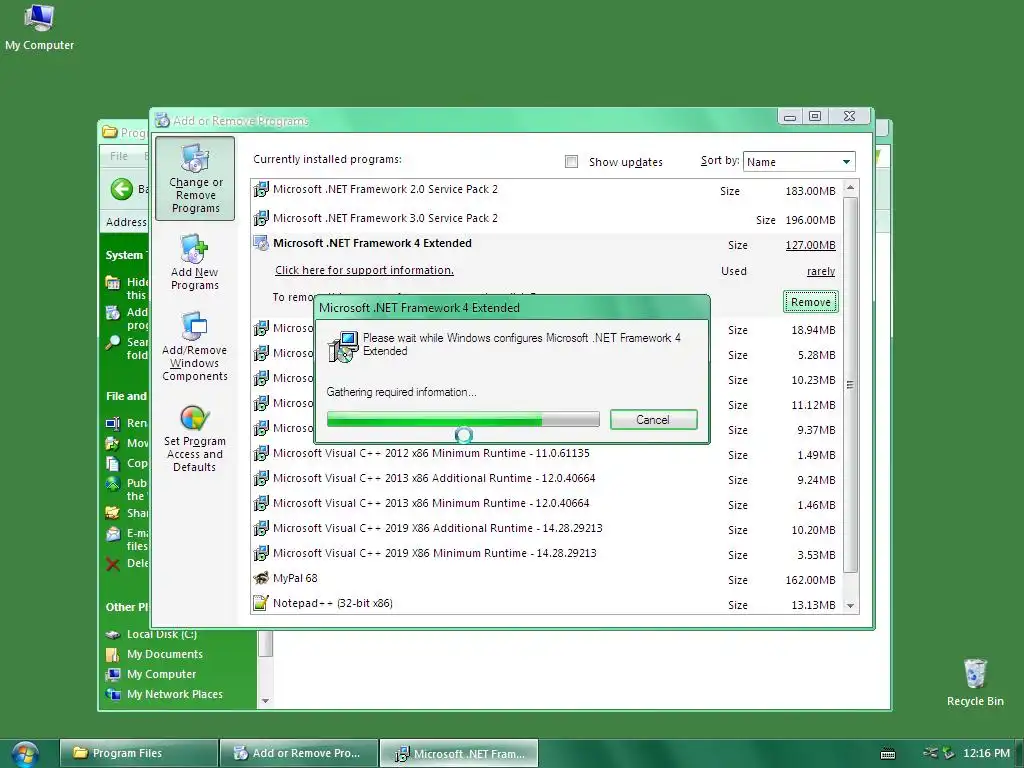1024x768 pixels.
Task: Open Add New Programs sidebar icon
Action: [195, 262]
